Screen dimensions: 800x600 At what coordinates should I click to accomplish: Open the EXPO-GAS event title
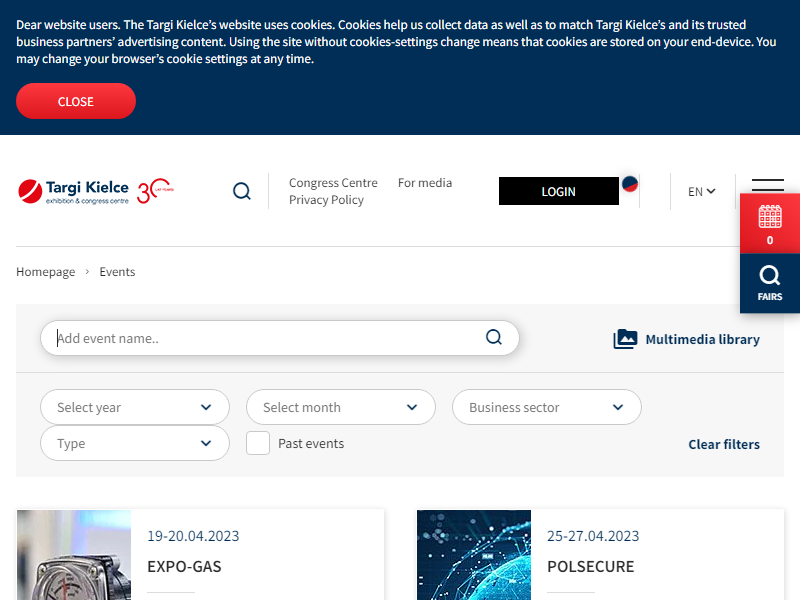click(x=184, y=566)
